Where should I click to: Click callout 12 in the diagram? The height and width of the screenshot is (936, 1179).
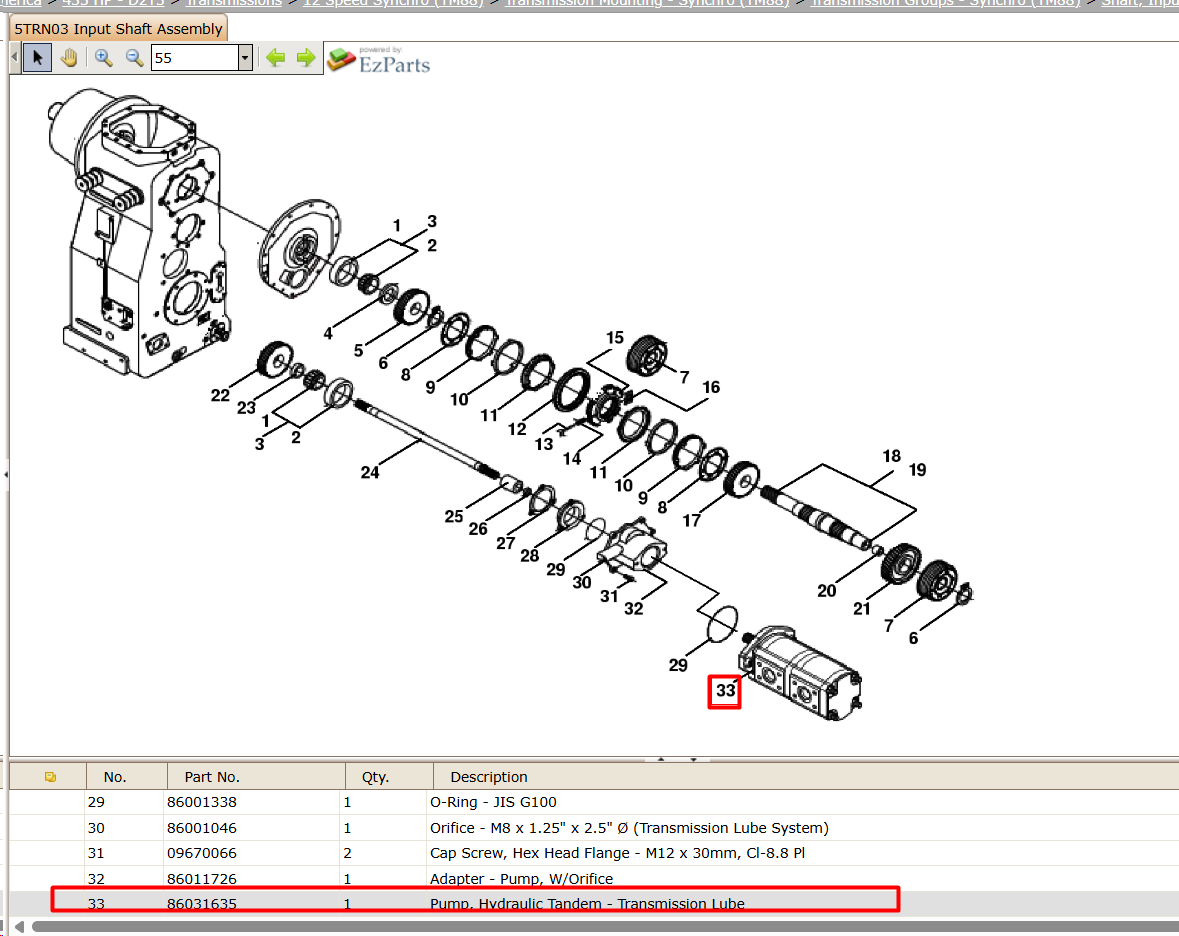(x=517, y=429)
